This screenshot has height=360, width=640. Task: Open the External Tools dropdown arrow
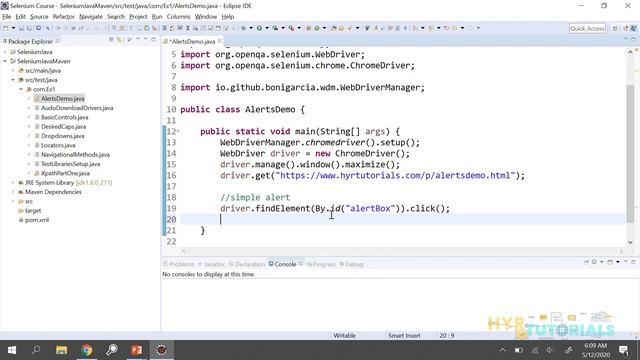(299, 28)
